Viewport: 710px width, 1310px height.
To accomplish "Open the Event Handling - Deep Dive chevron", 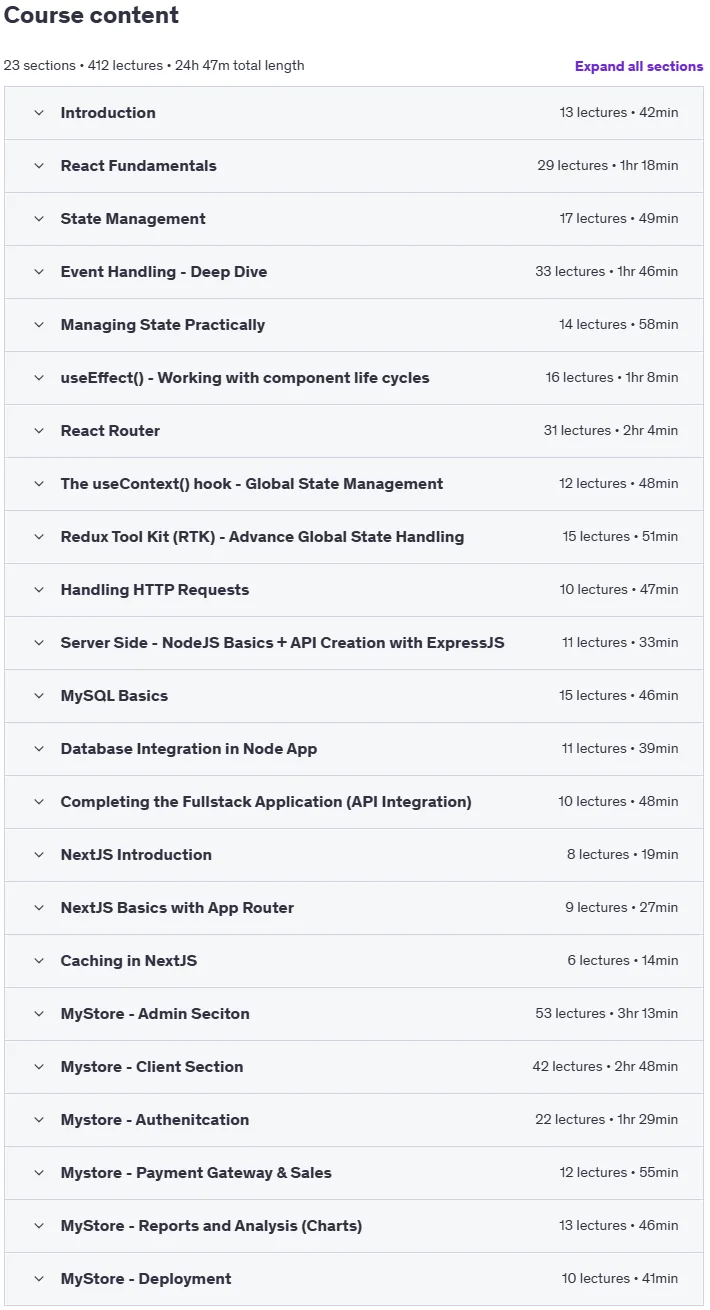I will coord(39,272).
